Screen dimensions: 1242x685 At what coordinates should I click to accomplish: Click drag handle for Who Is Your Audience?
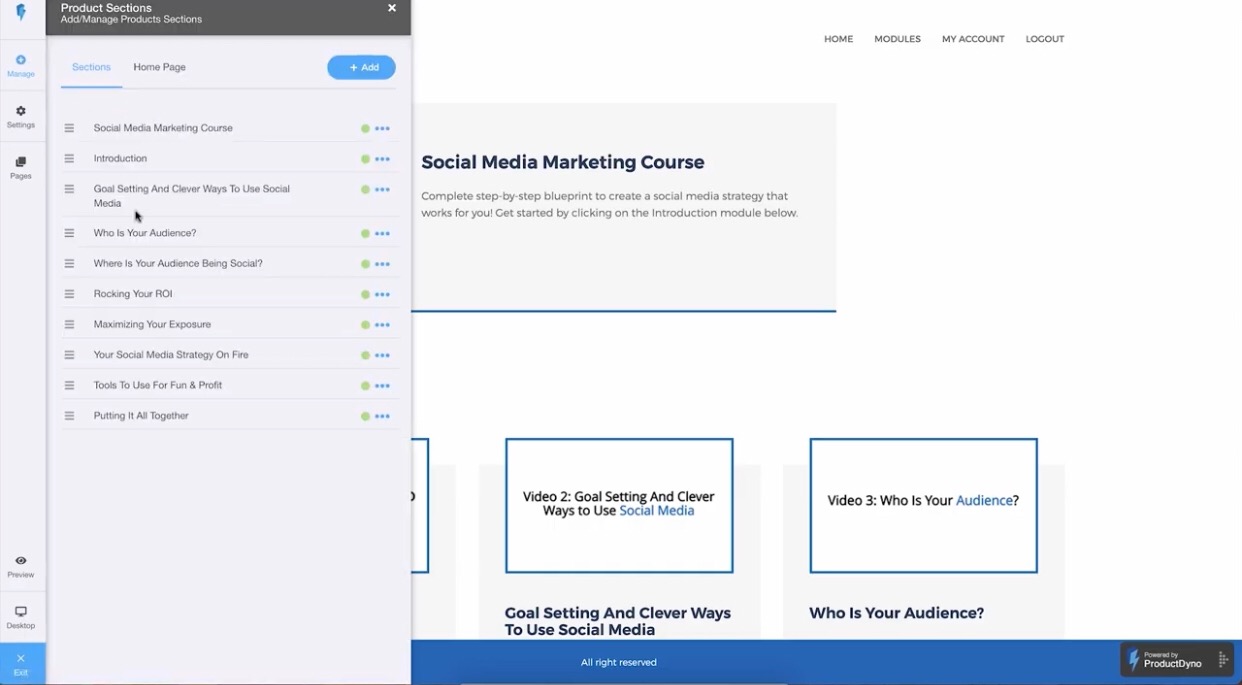(69, 233)
